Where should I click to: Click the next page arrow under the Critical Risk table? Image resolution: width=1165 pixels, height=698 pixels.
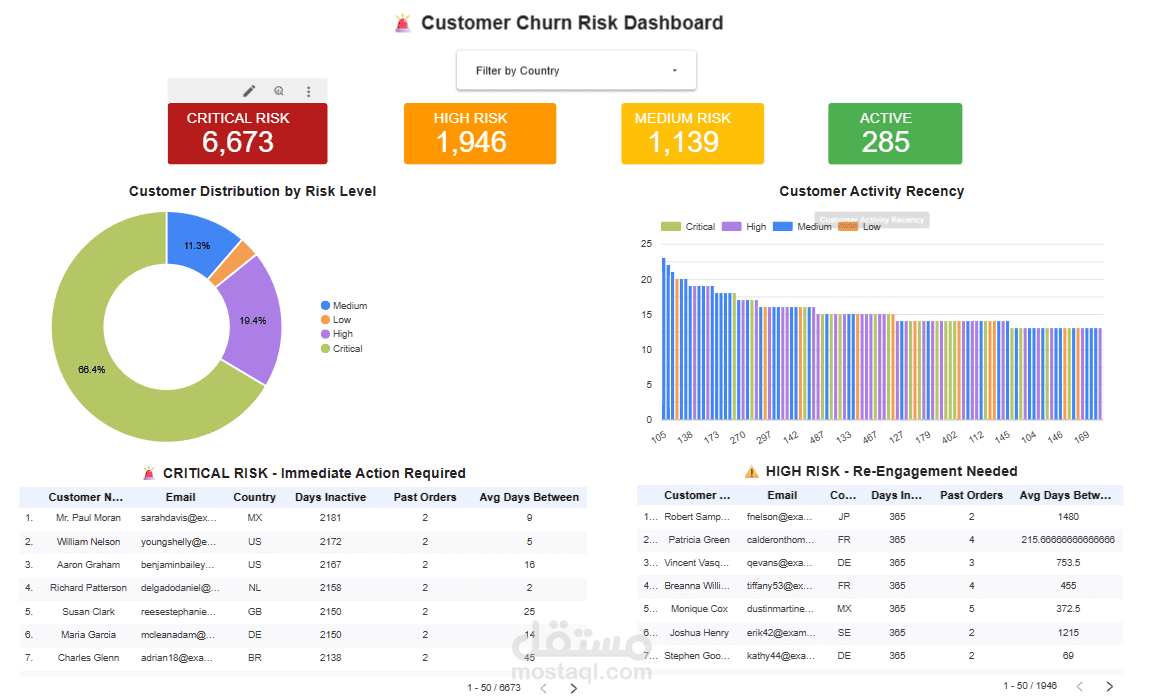tap(573, 688)
